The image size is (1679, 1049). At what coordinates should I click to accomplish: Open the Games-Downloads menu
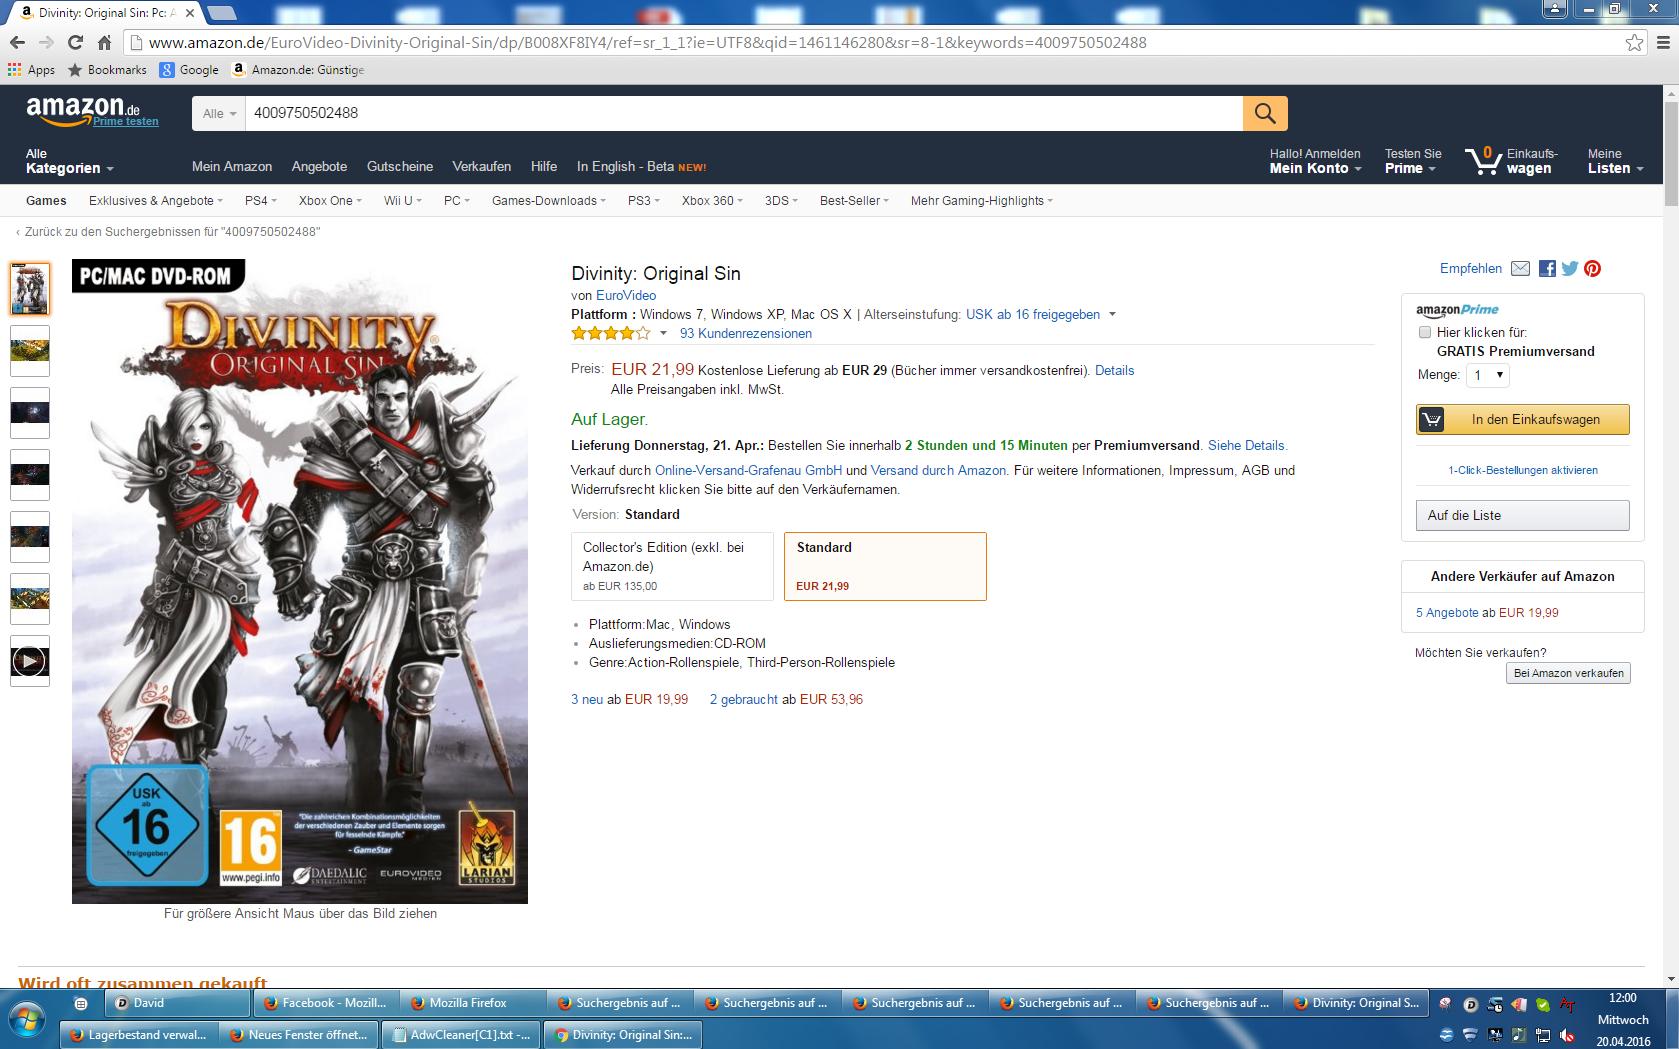549,200
